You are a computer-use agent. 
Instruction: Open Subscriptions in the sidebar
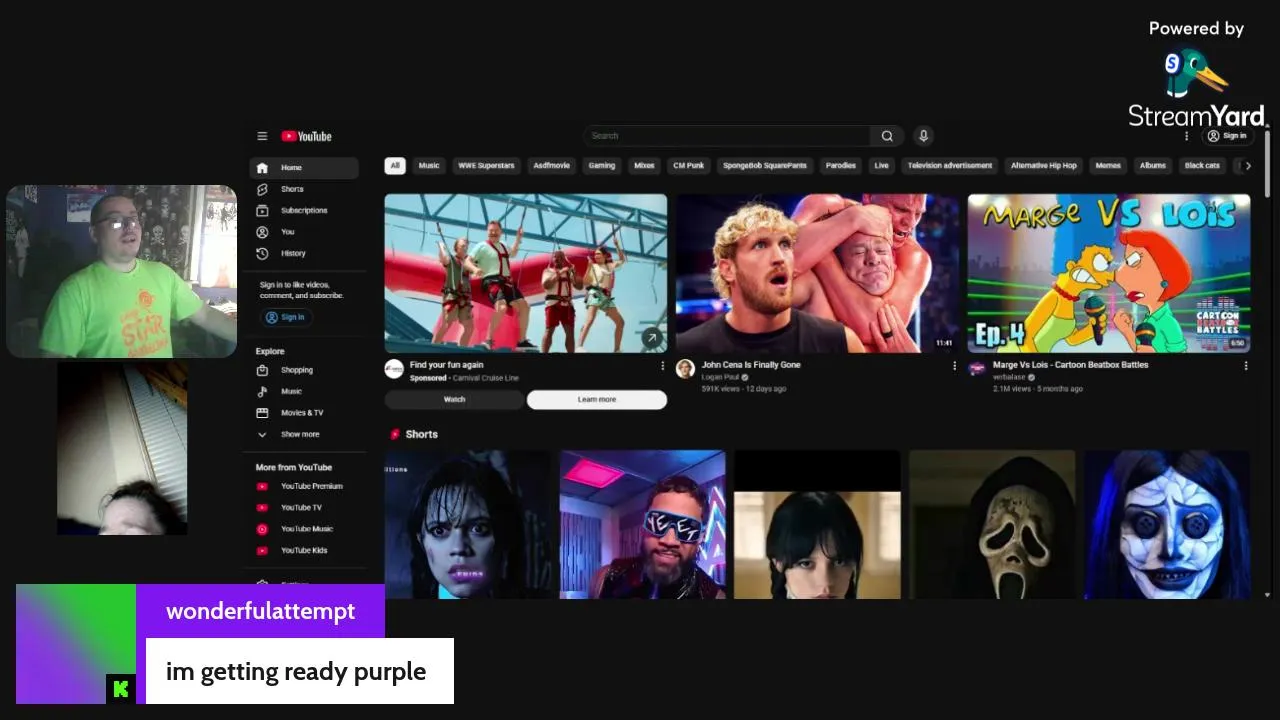pos(304,211)
